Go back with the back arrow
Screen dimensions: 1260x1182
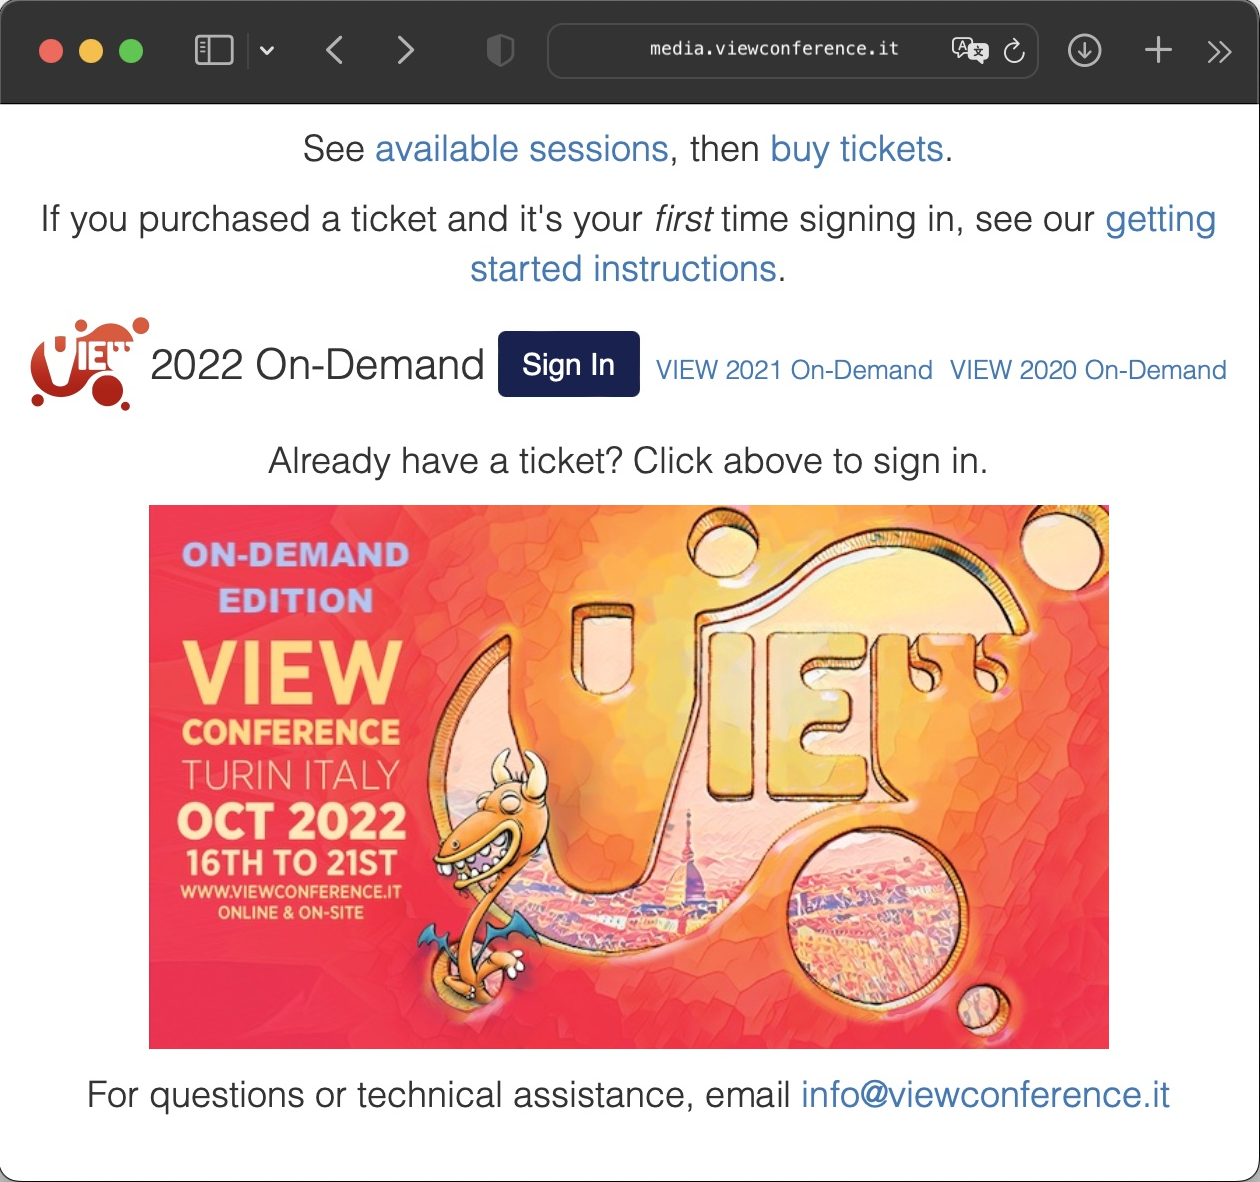coord(335,50)
